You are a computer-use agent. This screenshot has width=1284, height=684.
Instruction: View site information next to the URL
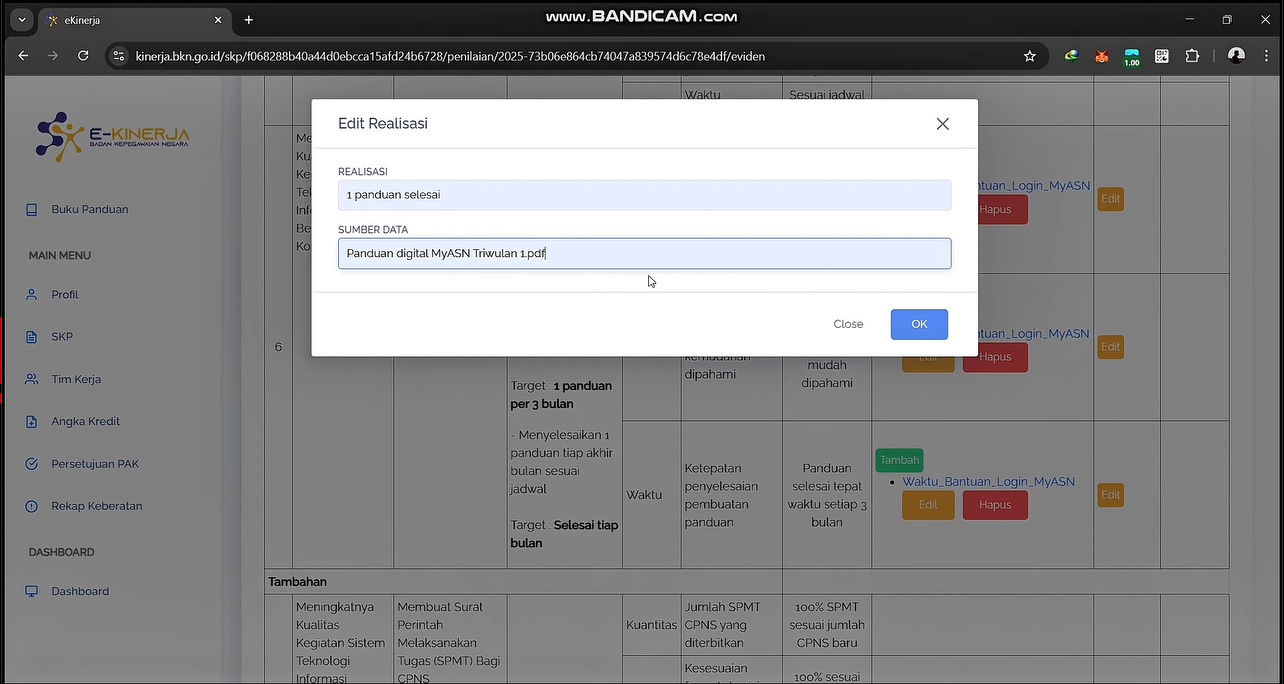(119, 56)
